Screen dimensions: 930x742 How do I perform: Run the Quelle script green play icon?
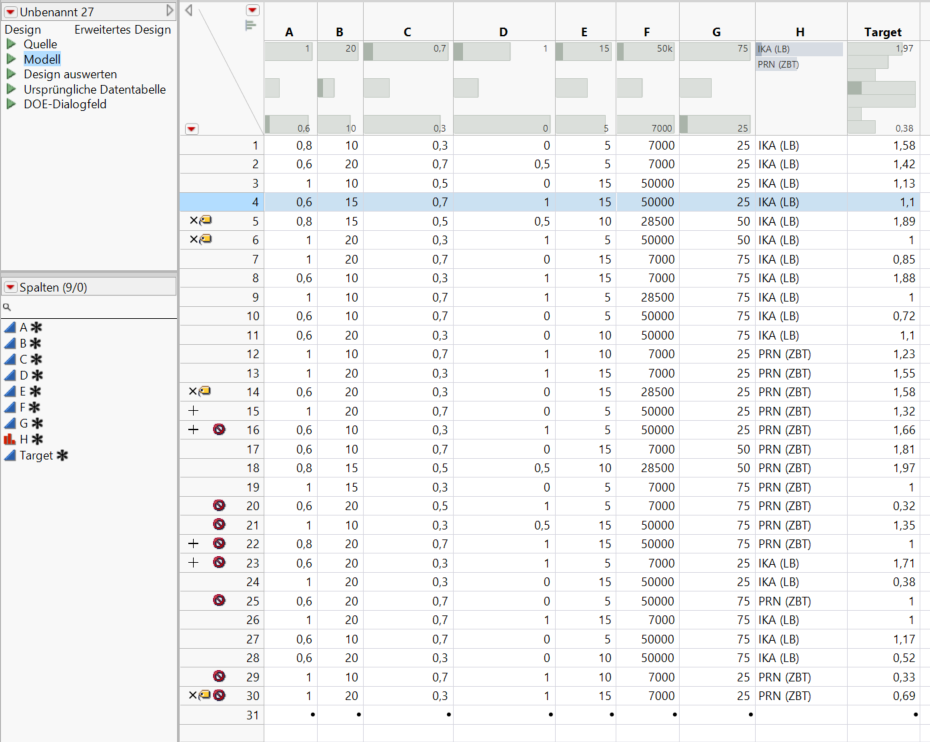12,45
